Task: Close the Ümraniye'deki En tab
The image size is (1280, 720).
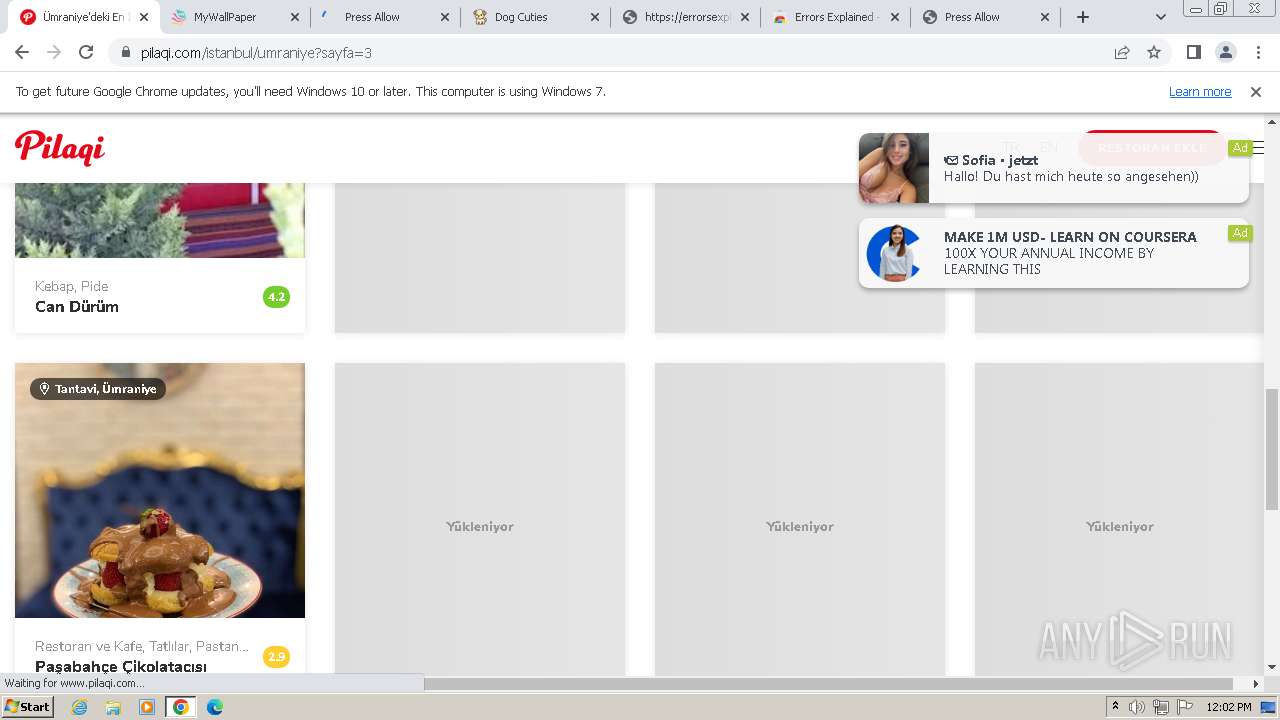Action: [145, 17]
